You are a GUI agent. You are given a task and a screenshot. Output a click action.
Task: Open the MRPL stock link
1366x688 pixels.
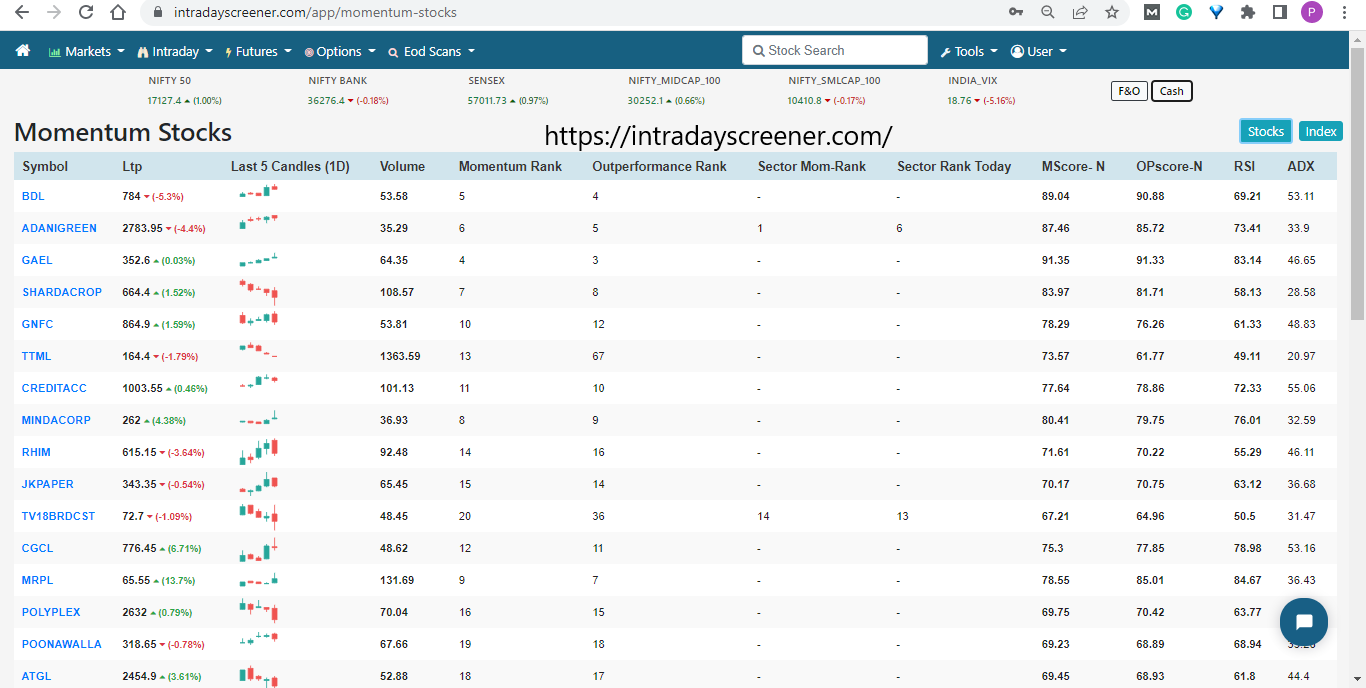36,580
